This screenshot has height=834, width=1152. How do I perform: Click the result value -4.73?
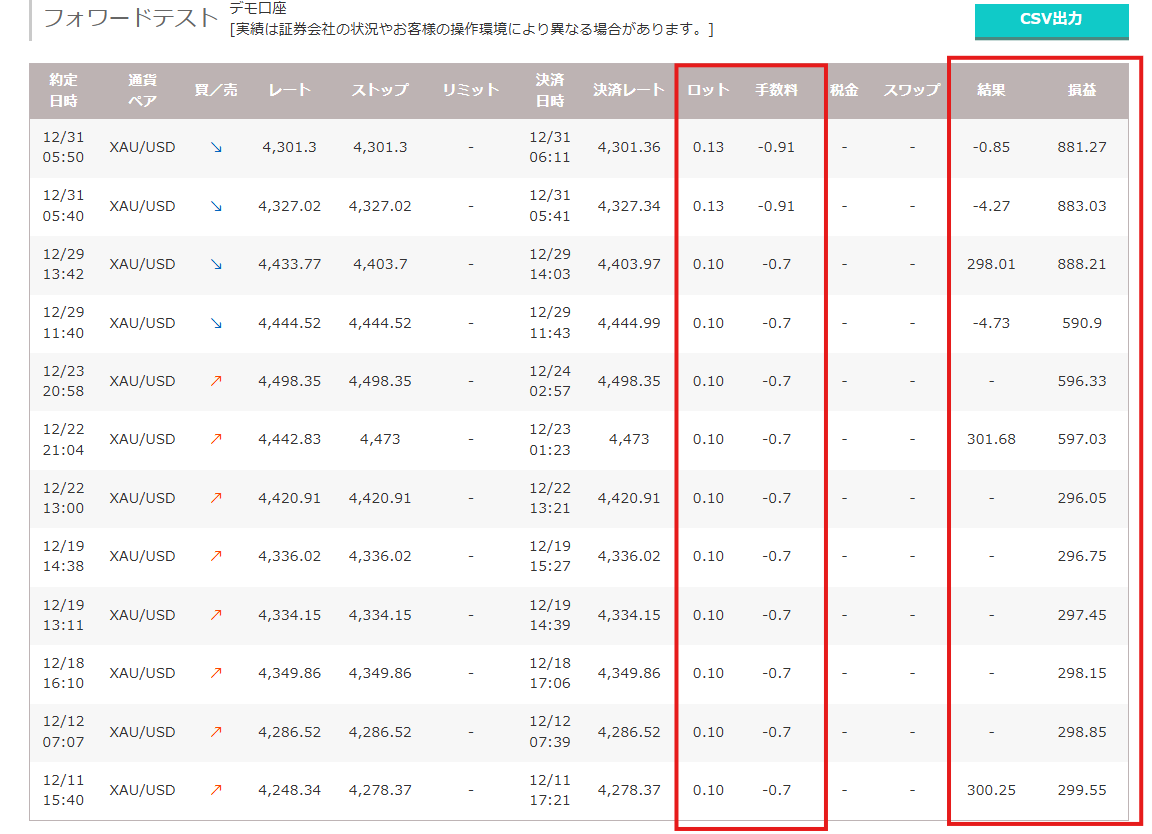pos(991,323)
